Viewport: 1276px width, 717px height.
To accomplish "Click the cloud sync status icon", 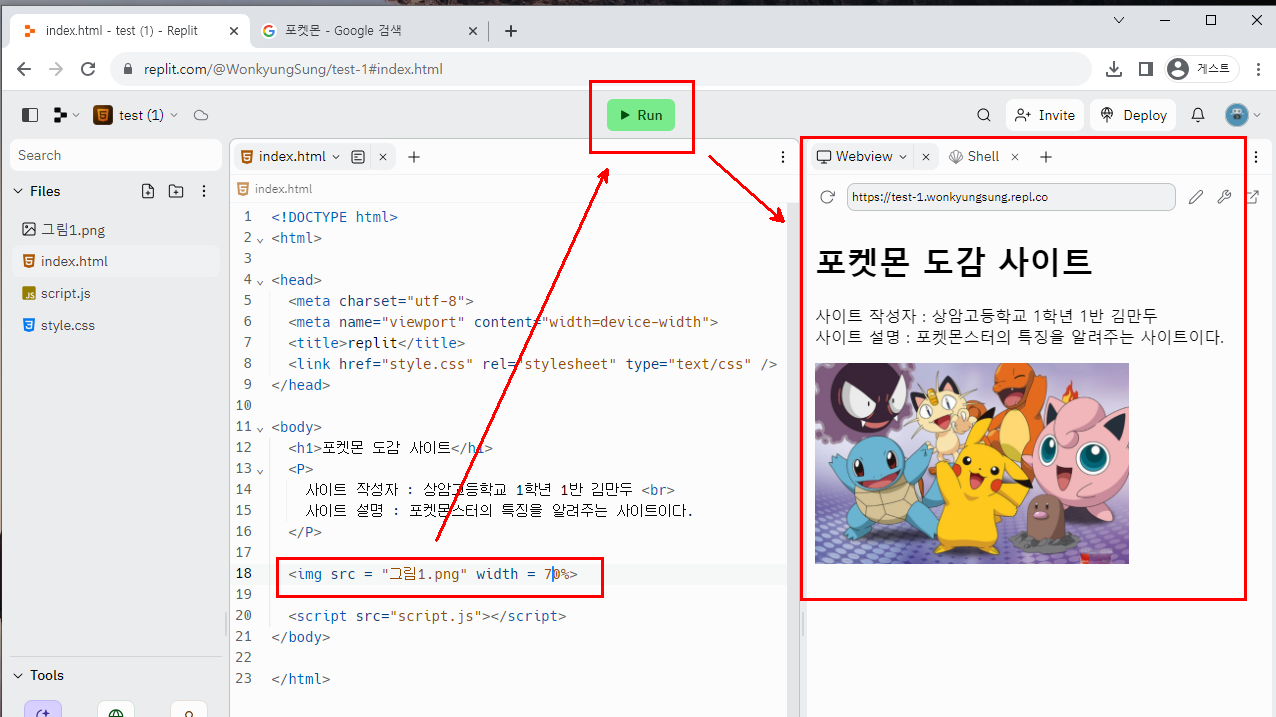I will (200, 115).
